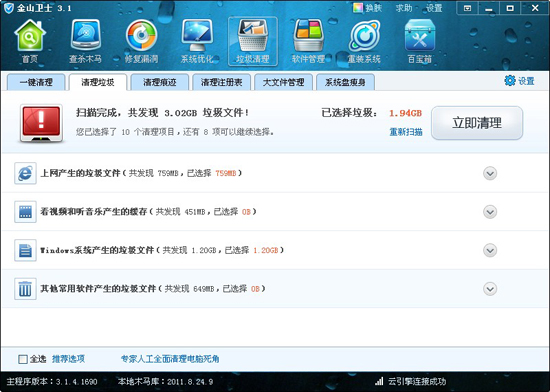Screen dimensions: 550x392
Task: Open 专家人工全面清理电脑死角 link
Action: click(x=170, y=359)
